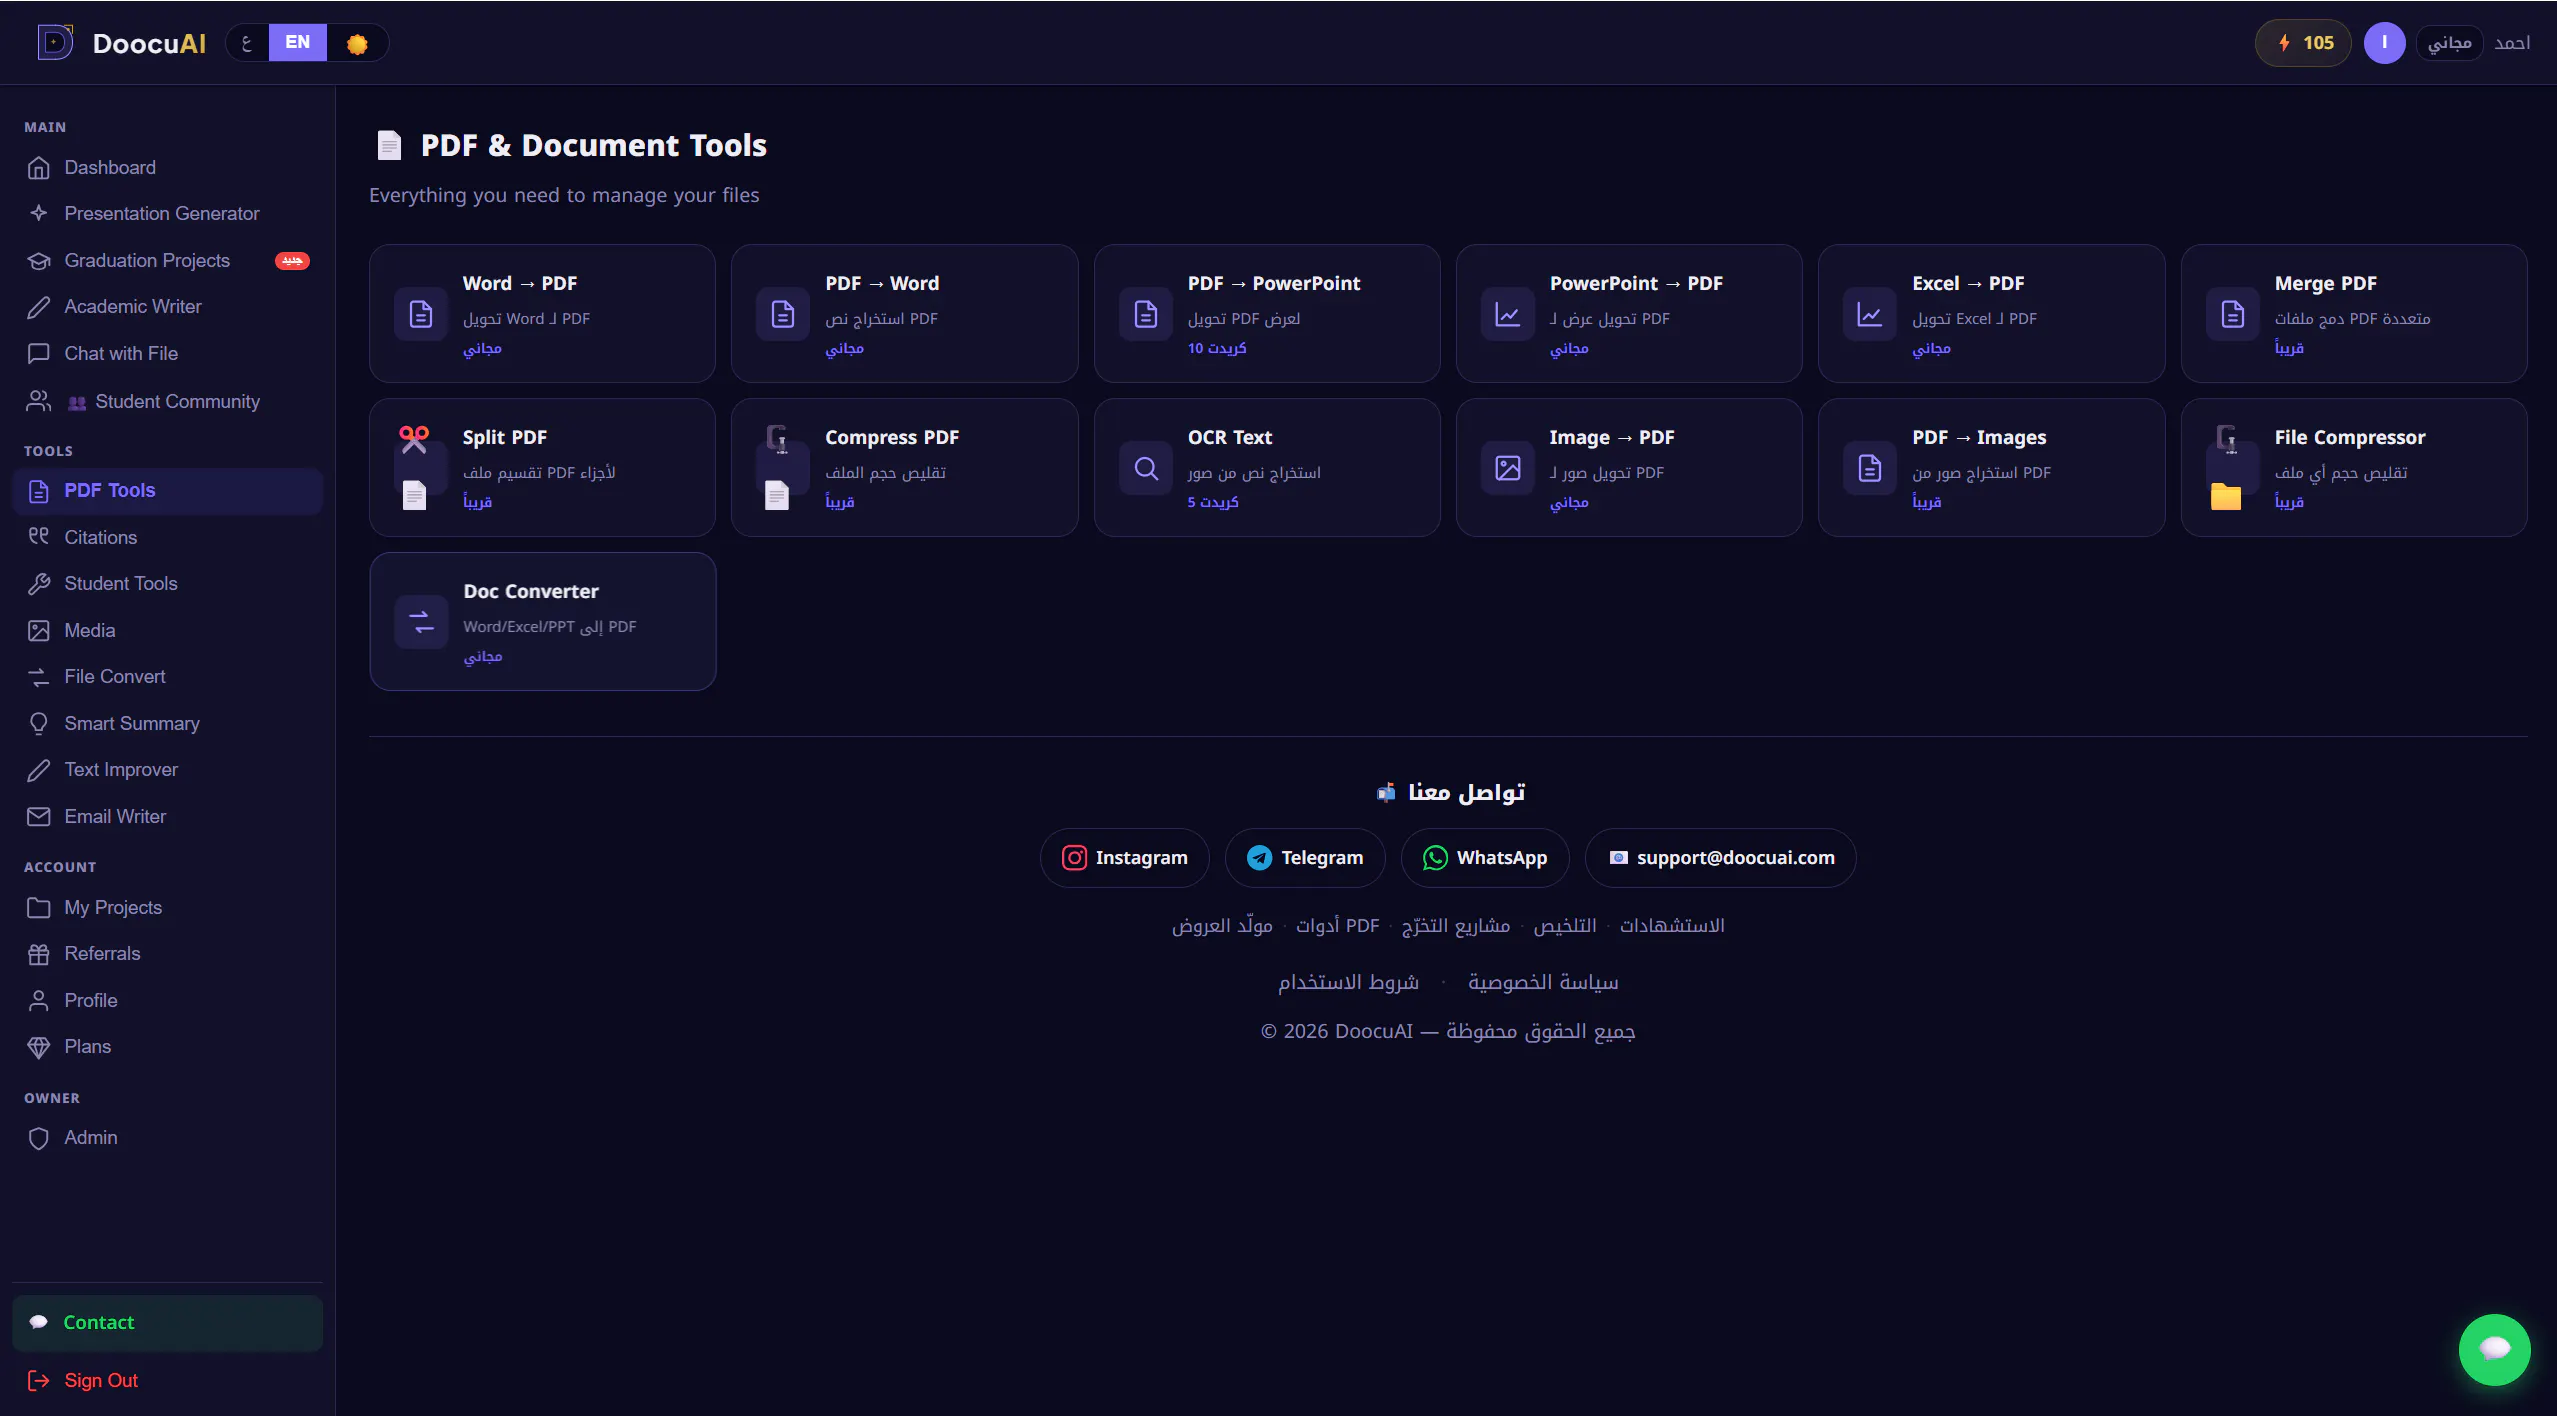Toggle the sun light-mode theme button
This screenshot has width=2557, height=1416.
click(357, 44)
